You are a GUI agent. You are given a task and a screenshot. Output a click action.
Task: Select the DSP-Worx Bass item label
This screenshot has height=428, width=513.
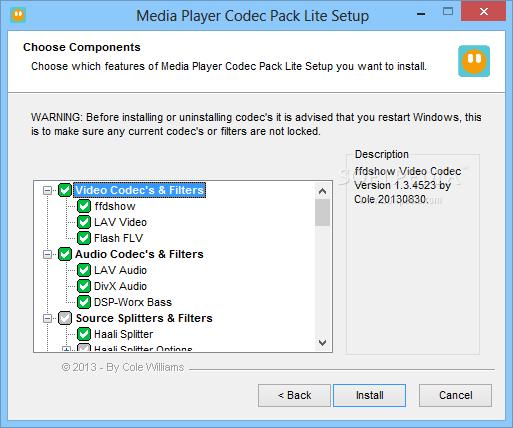click(x=133, y=302)
